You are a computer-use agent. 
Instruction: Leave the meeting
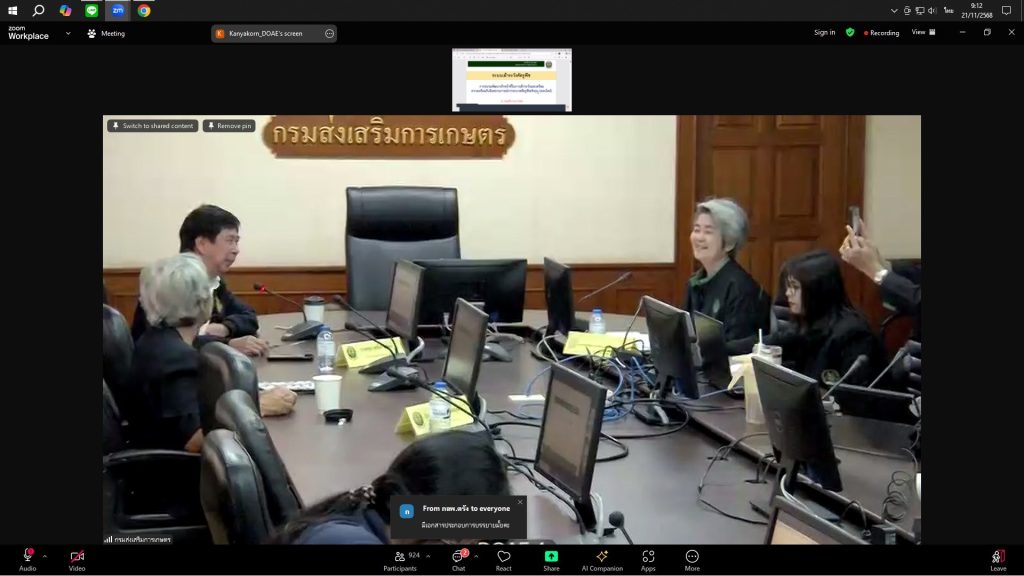[x=998, y=557]
